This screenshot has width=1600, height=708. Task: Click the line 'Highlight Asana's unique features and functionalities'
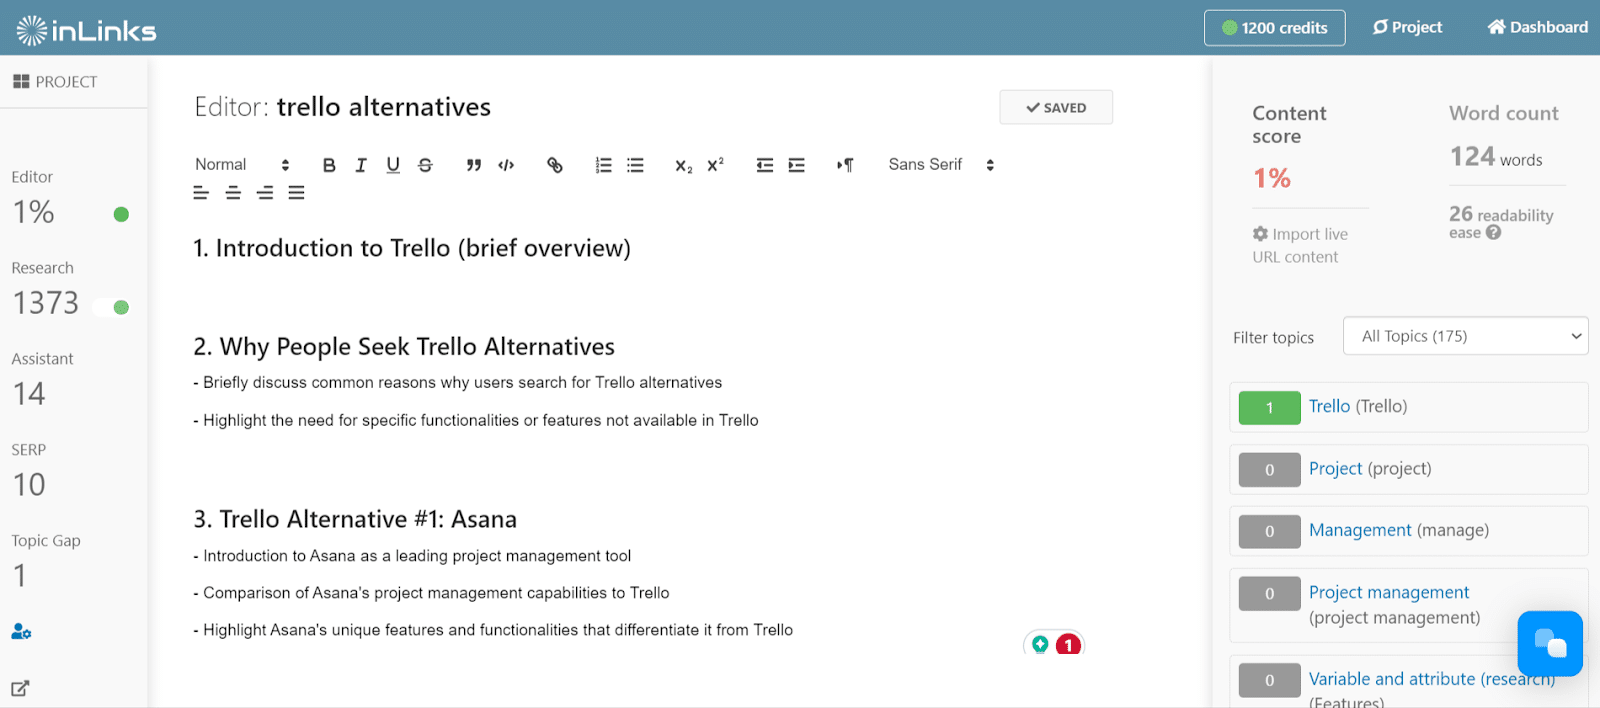coord(493,630)
